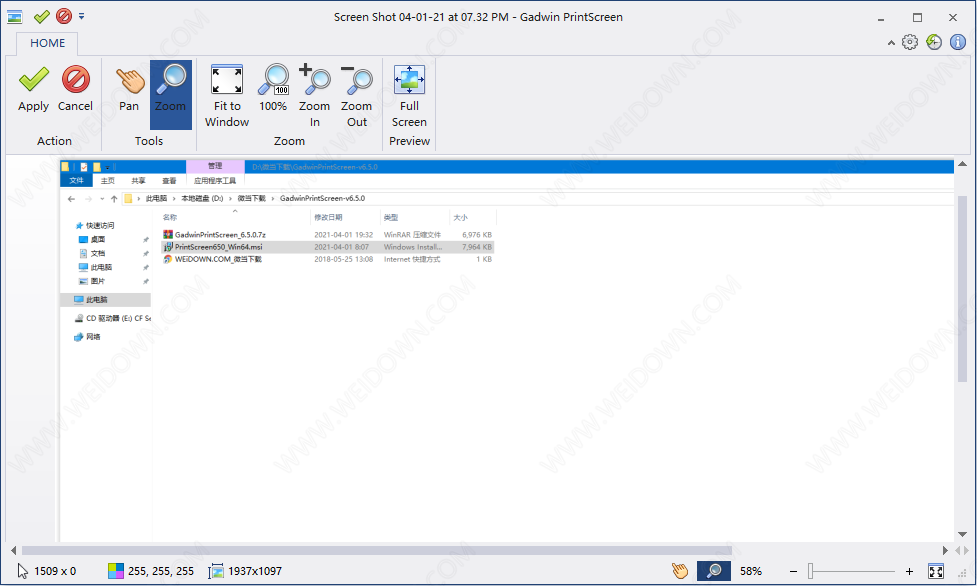Open the quick access toolbar dropdown arrow

coord(82,17)
